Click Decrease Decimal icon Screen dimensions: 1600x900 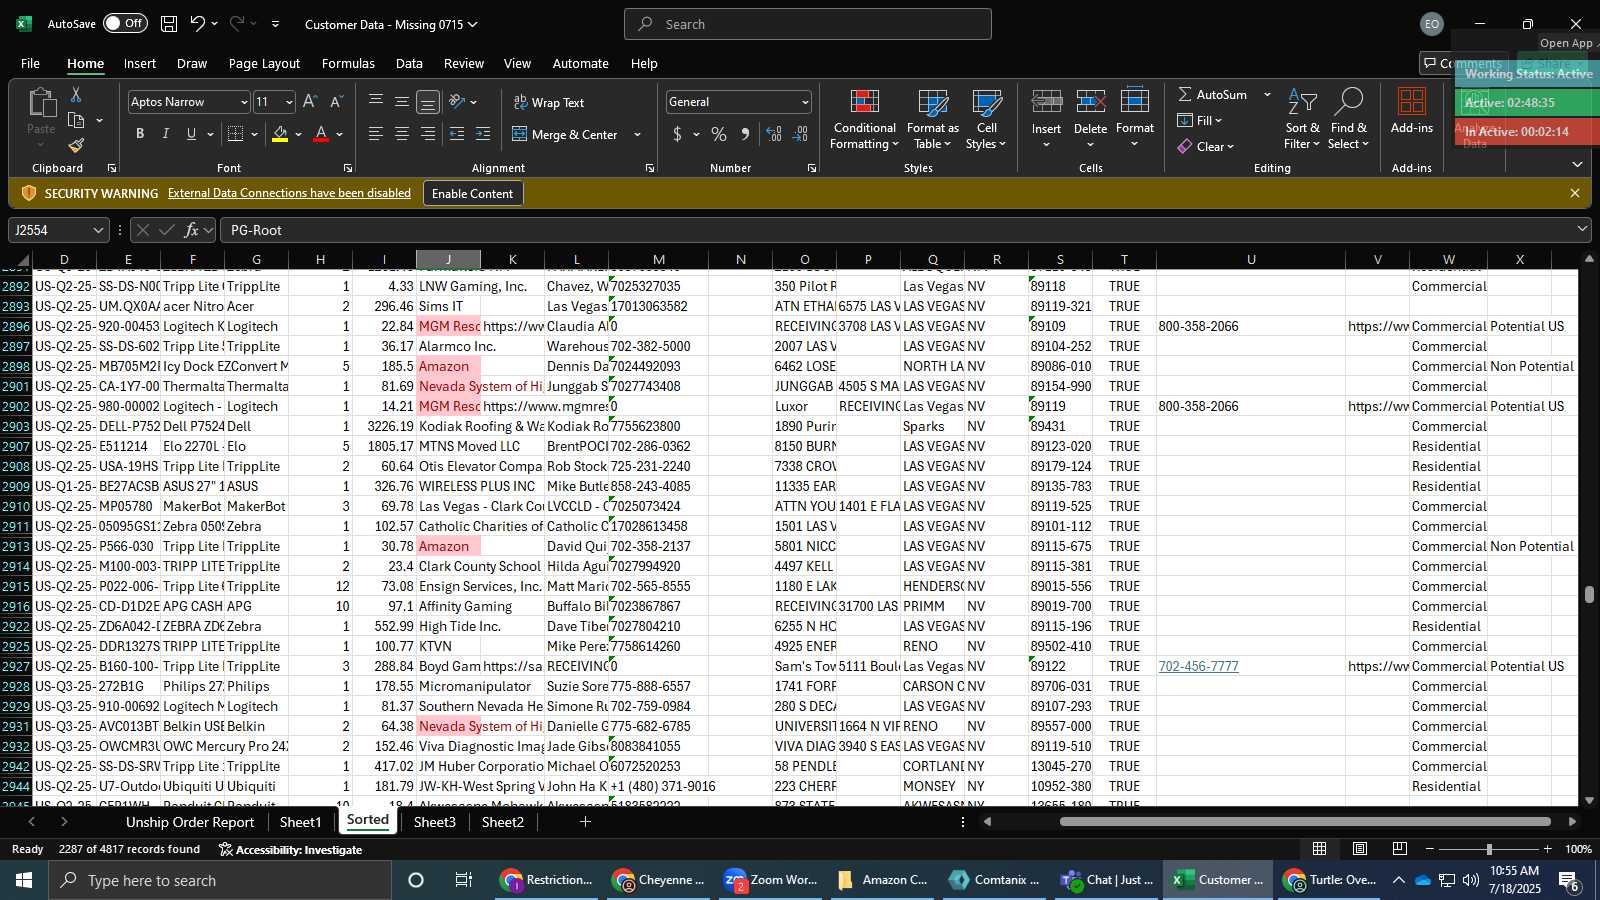pyautogui.click(x=801, y=134)
